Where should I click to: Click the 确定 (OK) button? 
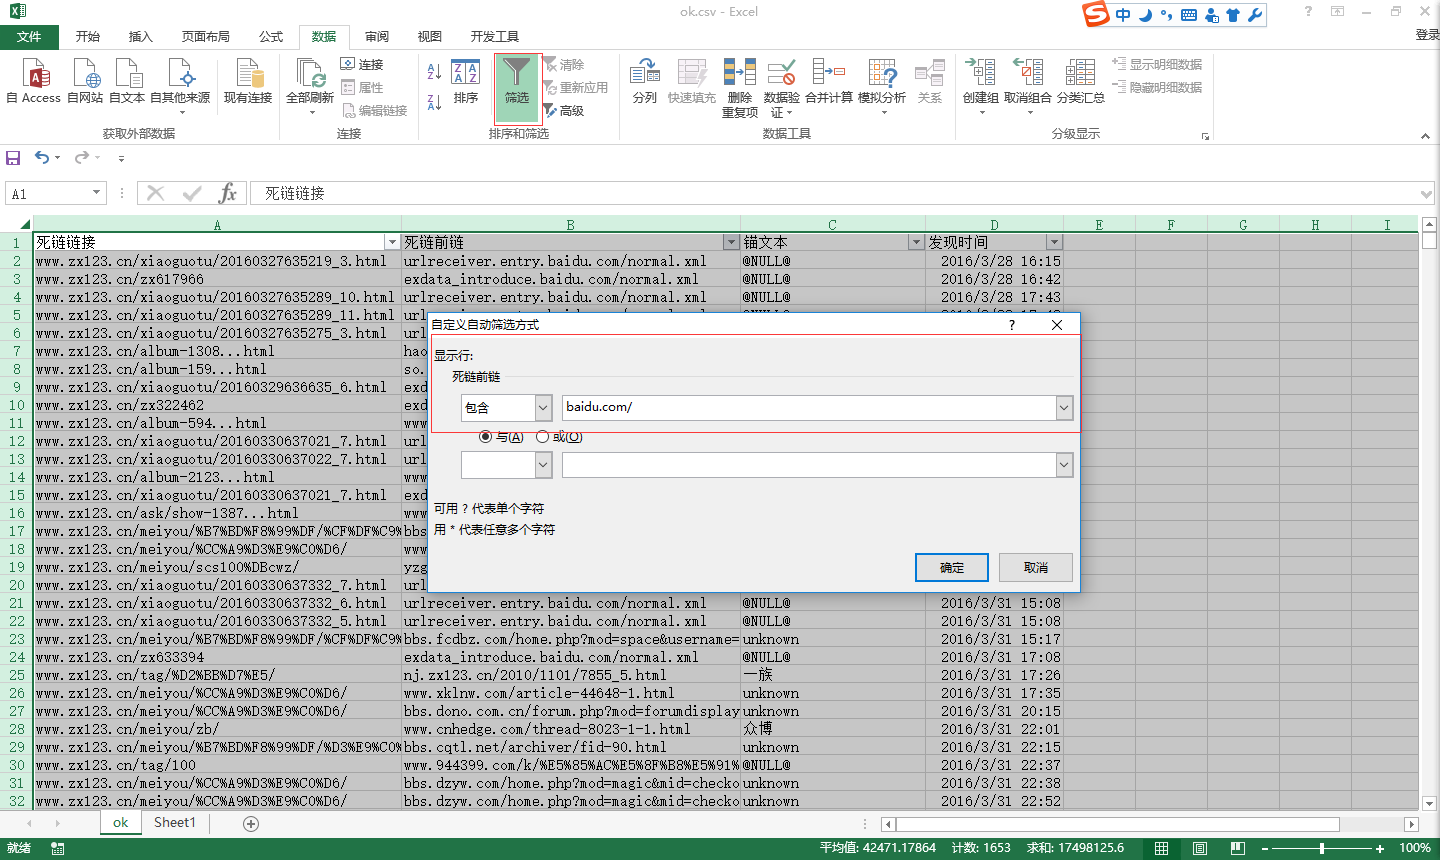[x=952, y=568]
